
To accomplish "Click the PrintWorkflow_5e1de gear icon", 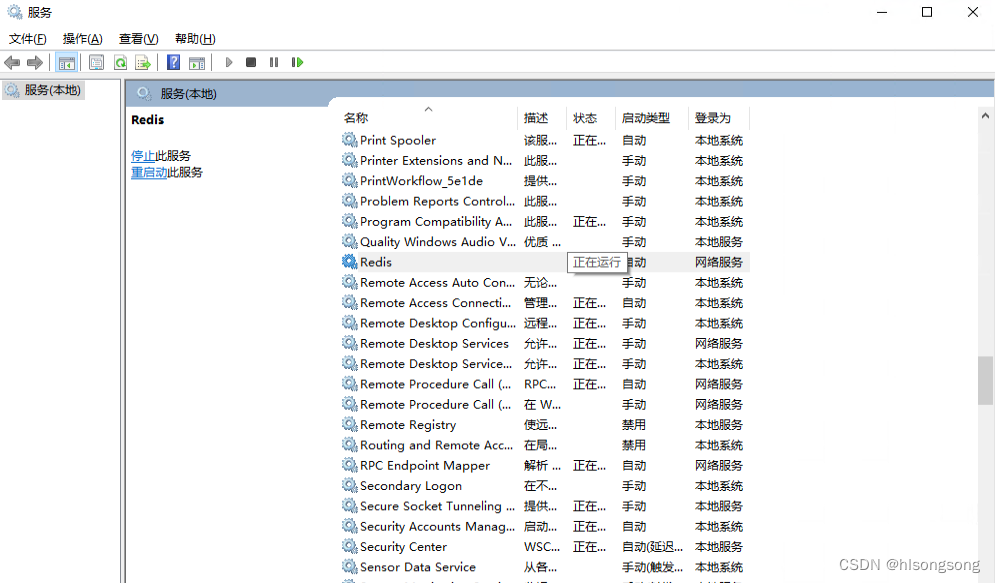I will tap(350, 180).
